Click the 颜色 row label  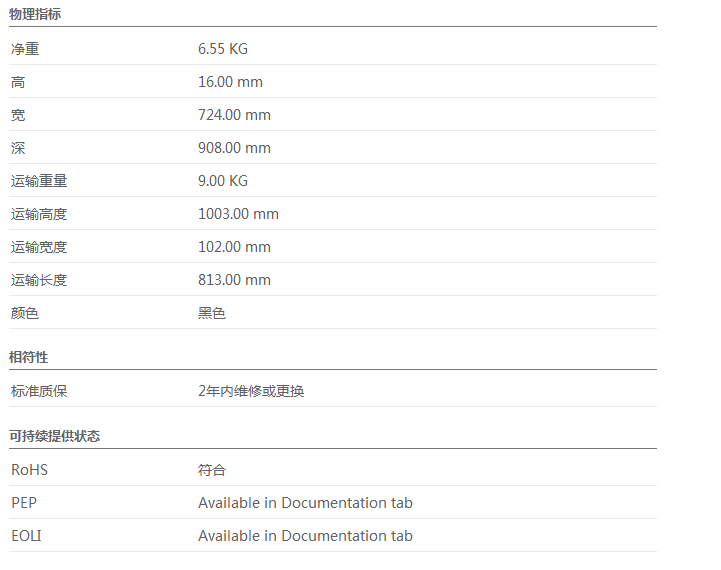[25, 313]
